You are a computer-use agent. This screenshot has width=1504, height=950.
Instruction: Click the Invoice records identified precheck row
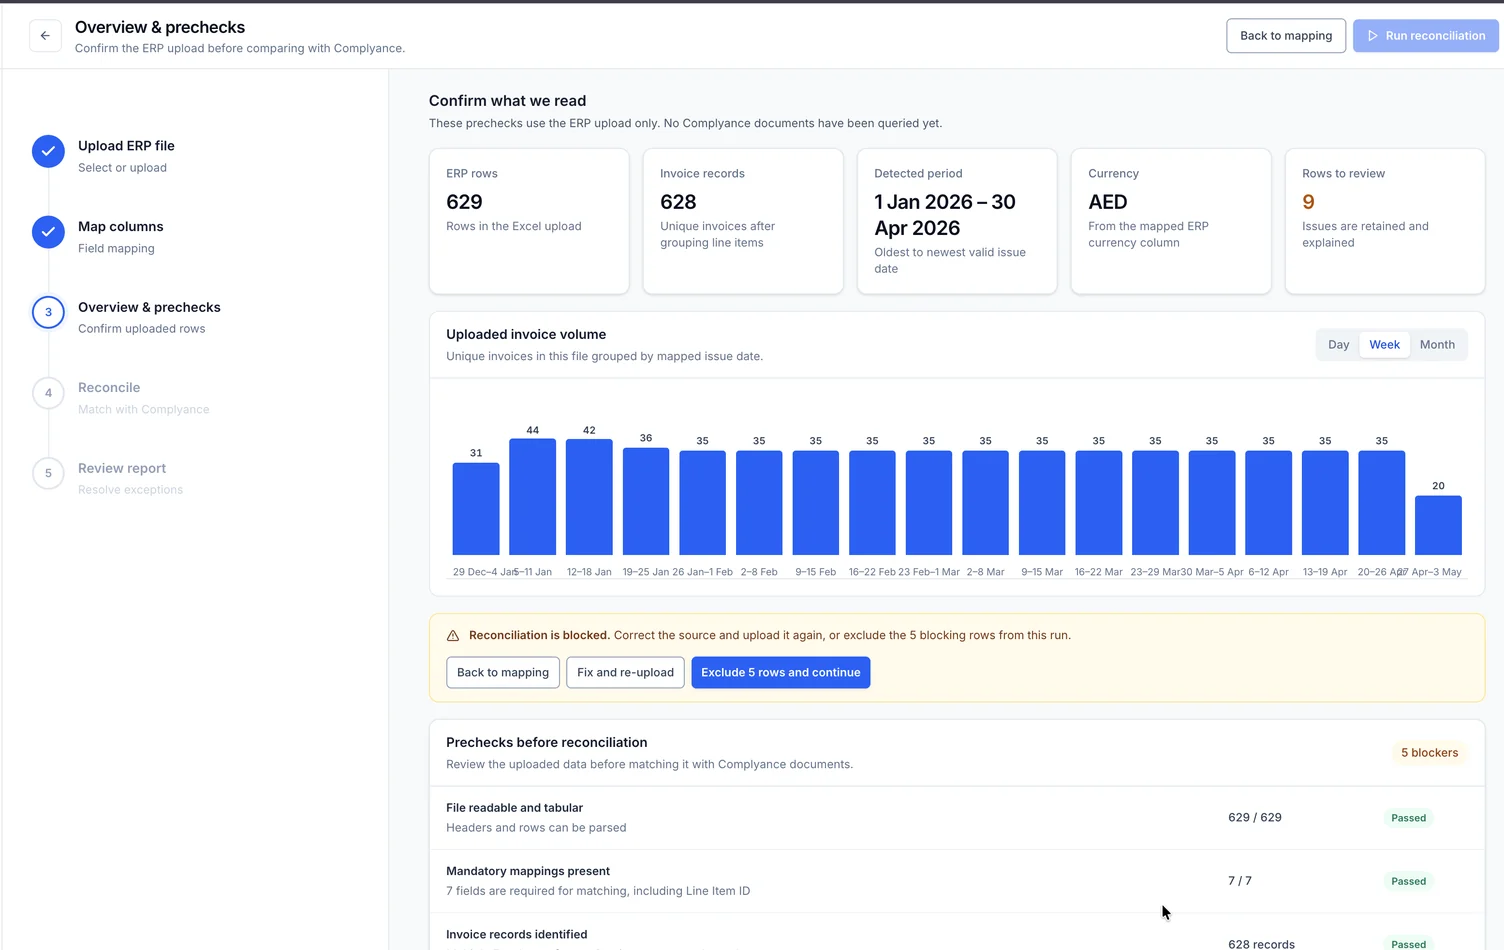pyautogui.click(x=957, y=932)
